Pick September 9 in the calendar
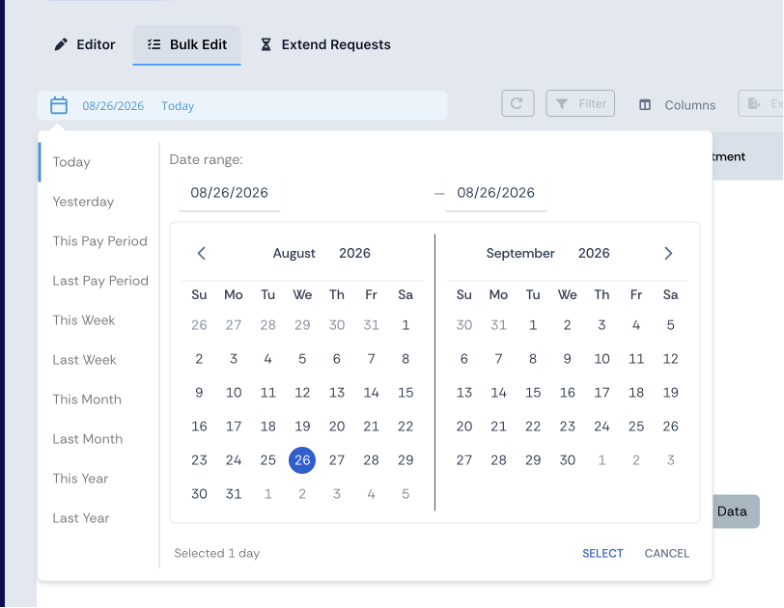 pos(567,359)
